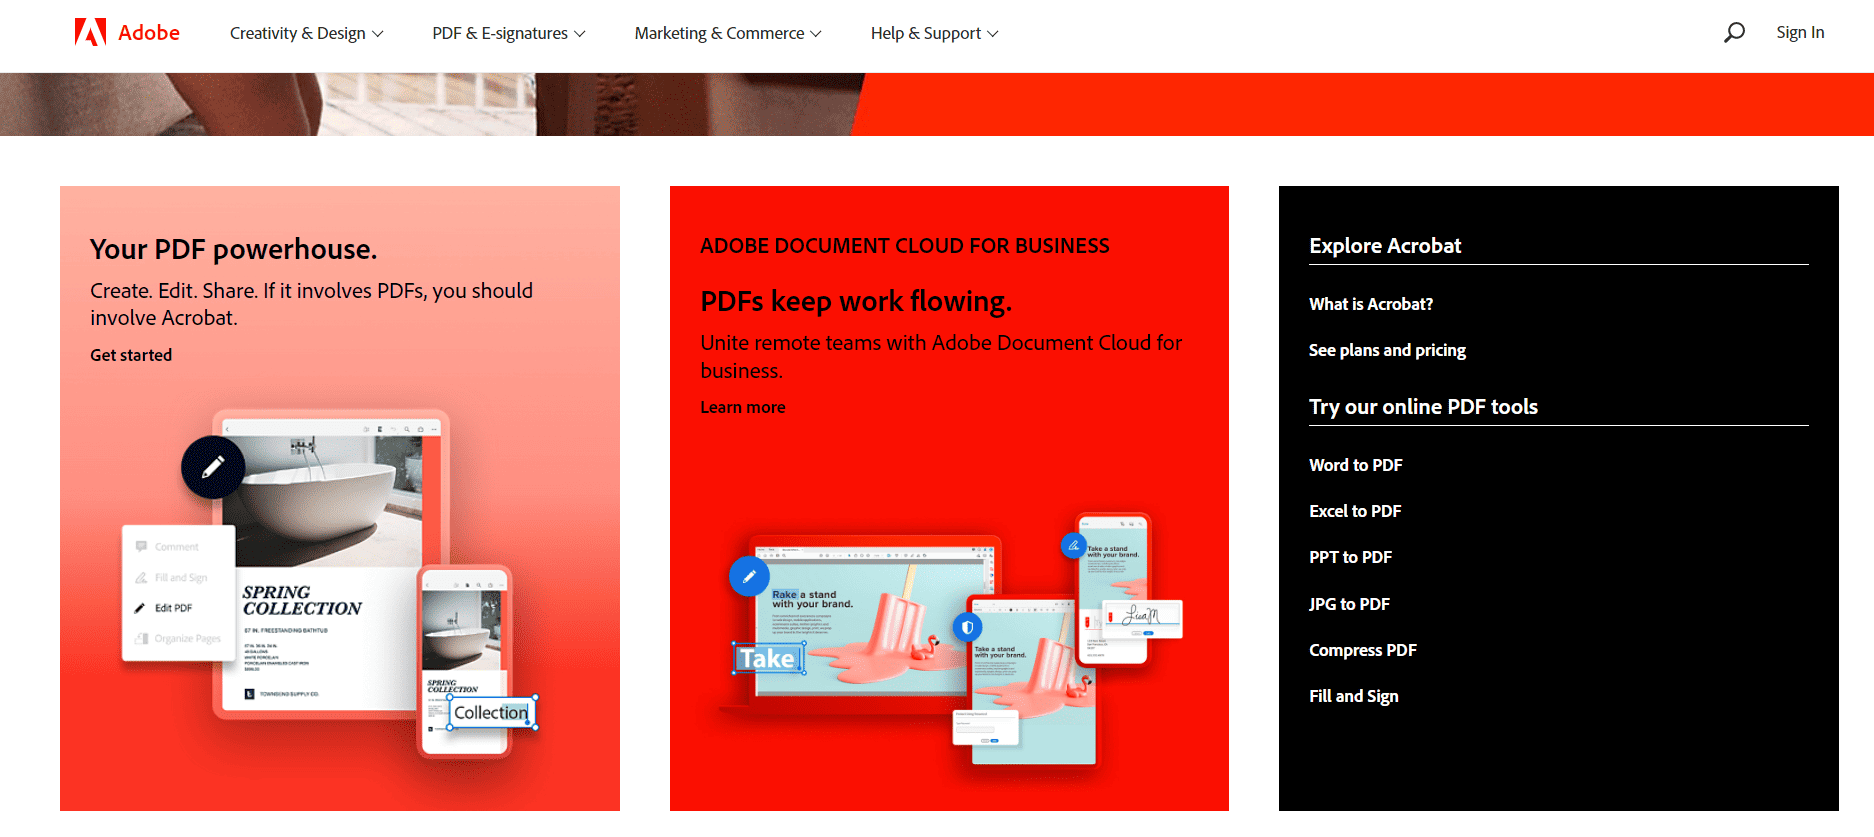The image size is (1874, 837).
Task: Open See plans and pricing
Action: pos(1387,350)
